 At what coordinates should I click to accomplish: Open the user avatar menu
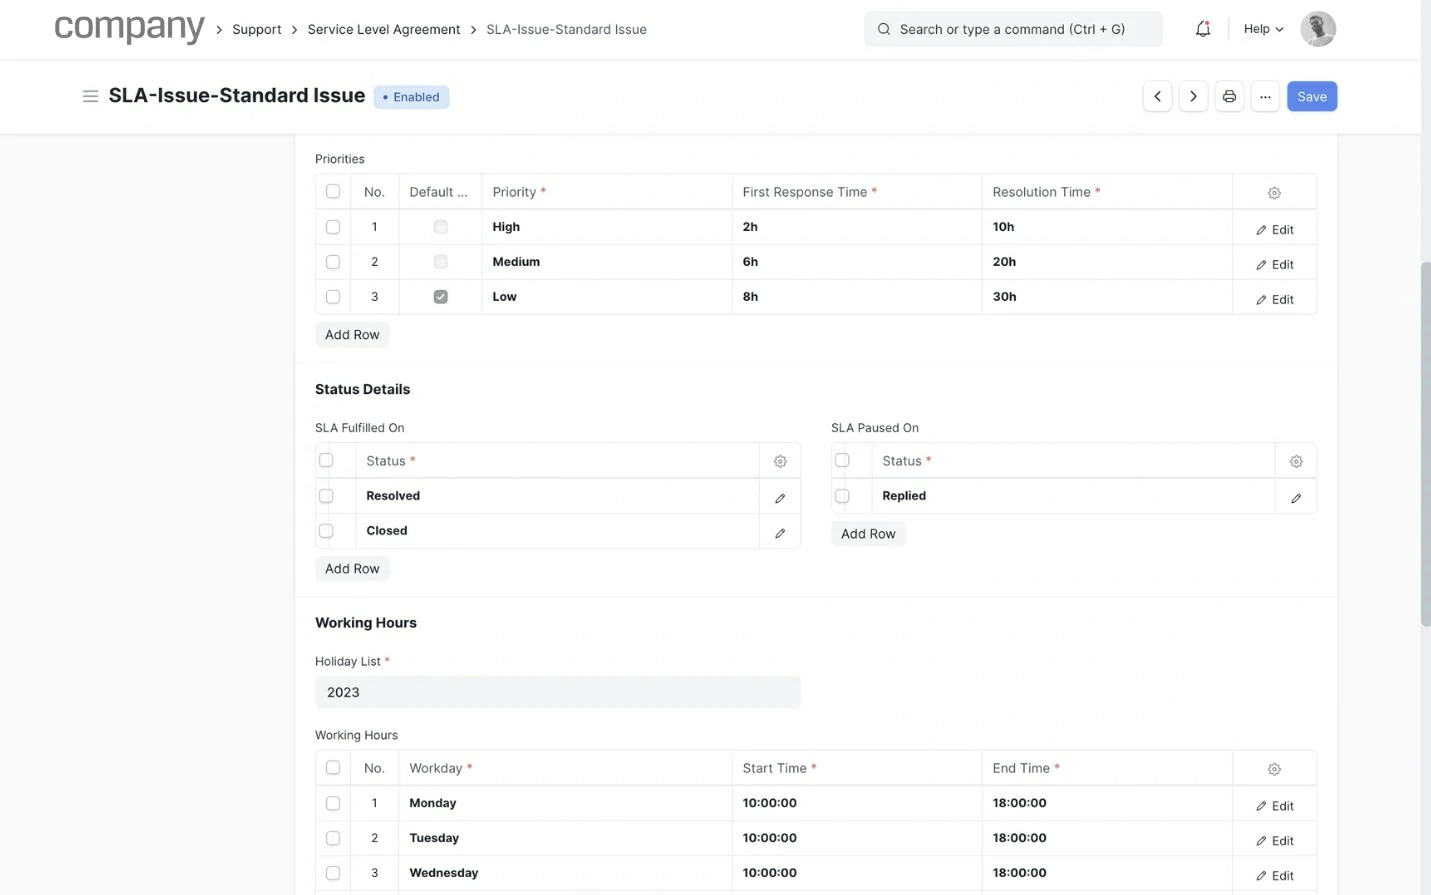coord(1317,29)
